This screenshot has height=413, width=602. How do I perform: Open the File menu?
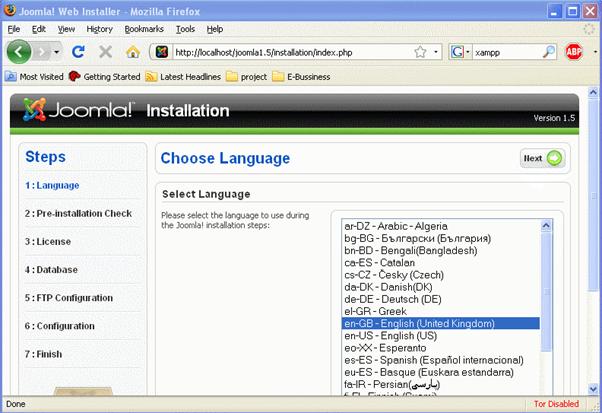pos(14,29)
